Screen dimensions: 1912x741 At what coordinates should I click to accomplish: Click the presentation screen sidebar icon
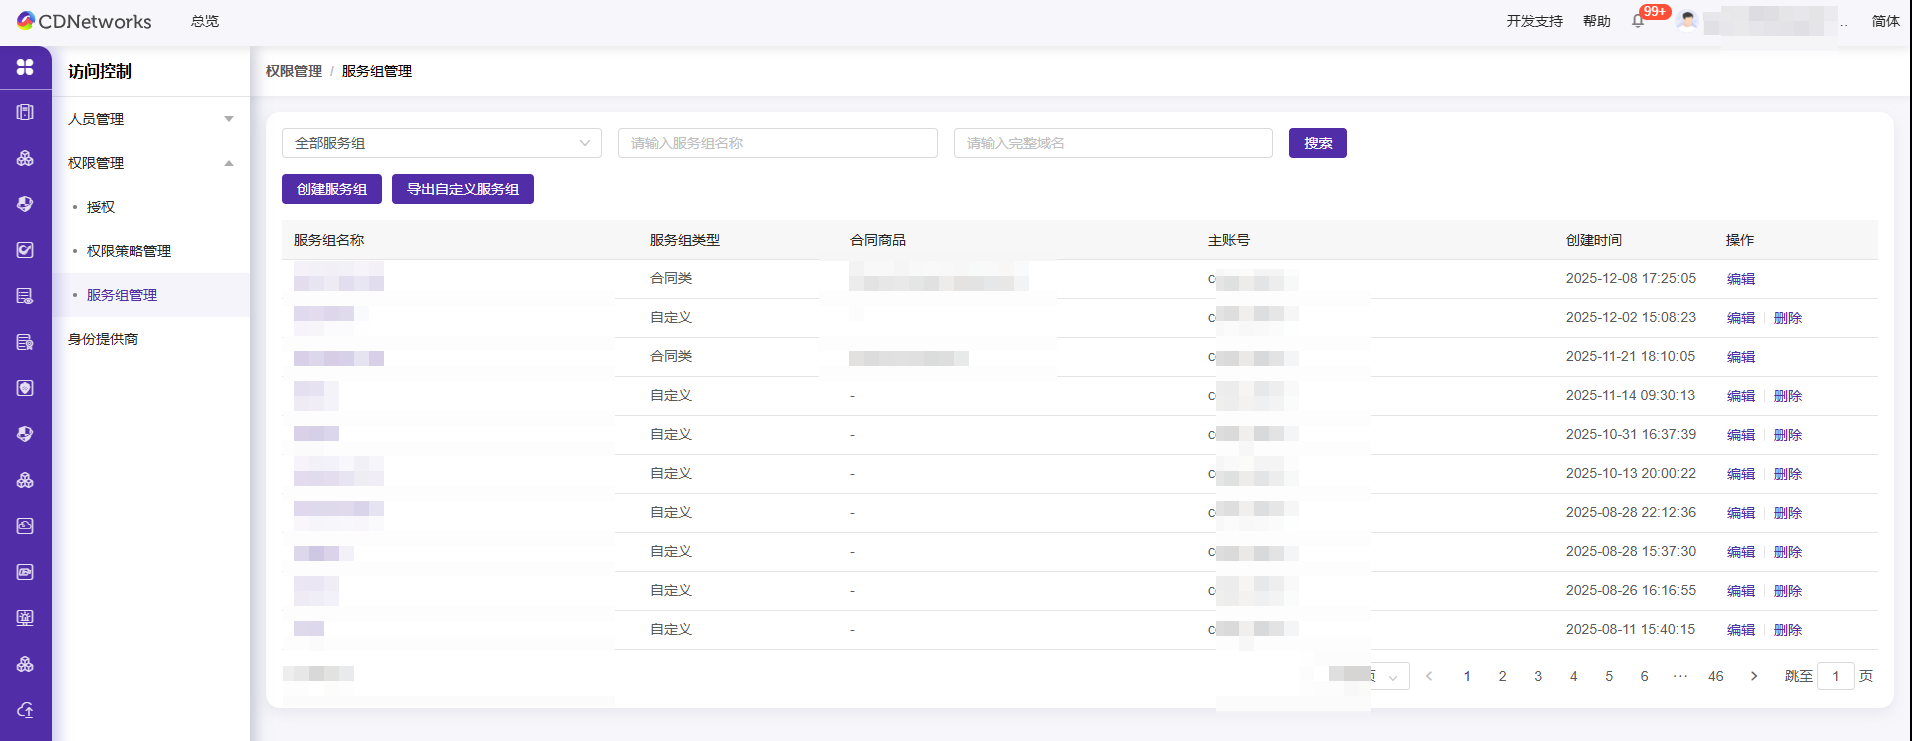pyautogui.click(x=25, y=618)
